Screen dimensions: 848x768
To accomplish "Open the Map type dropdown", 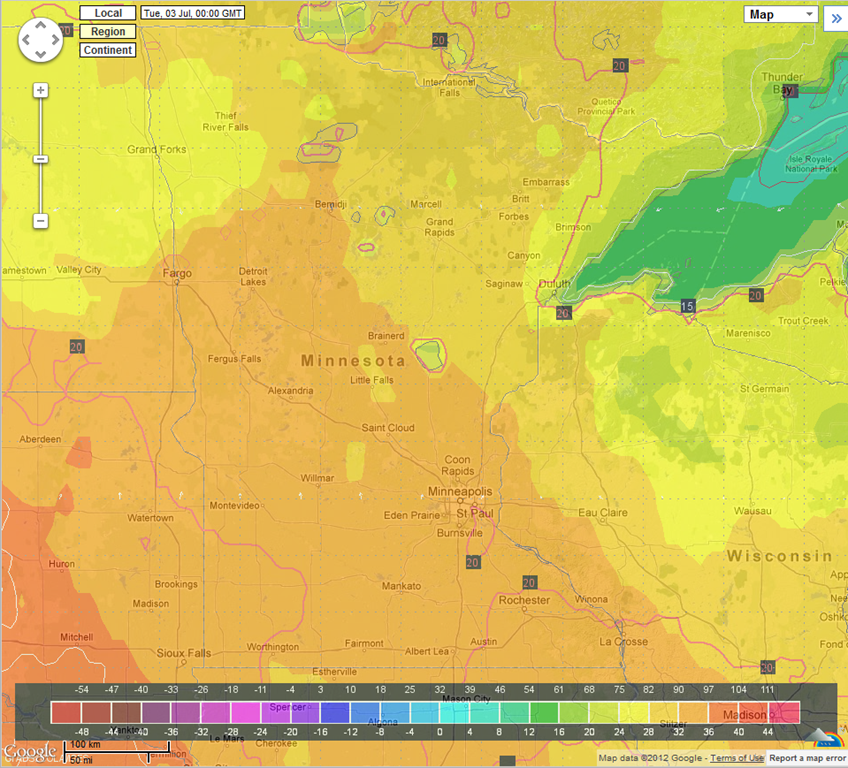I will tap(781, 15).
